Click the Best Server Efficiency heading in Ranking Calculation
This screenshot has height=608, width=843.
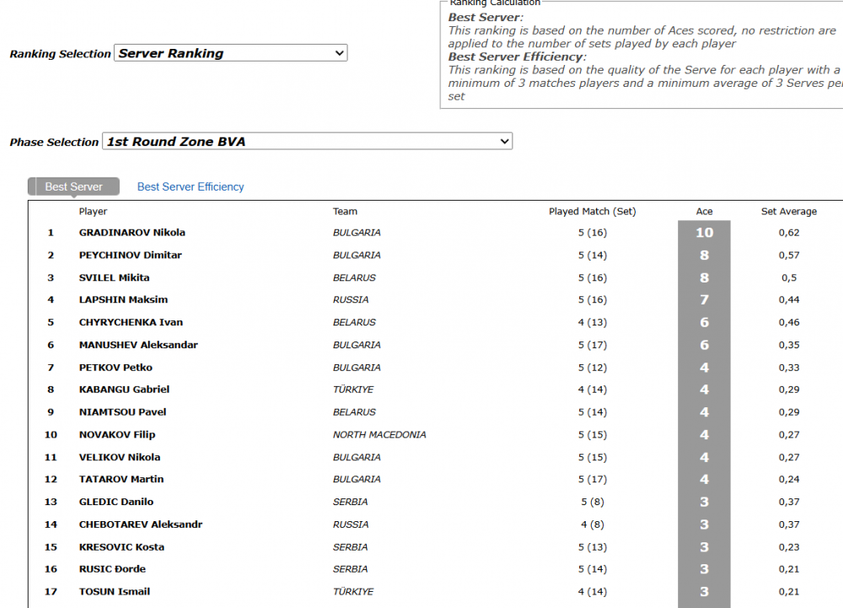coord(517,56)
